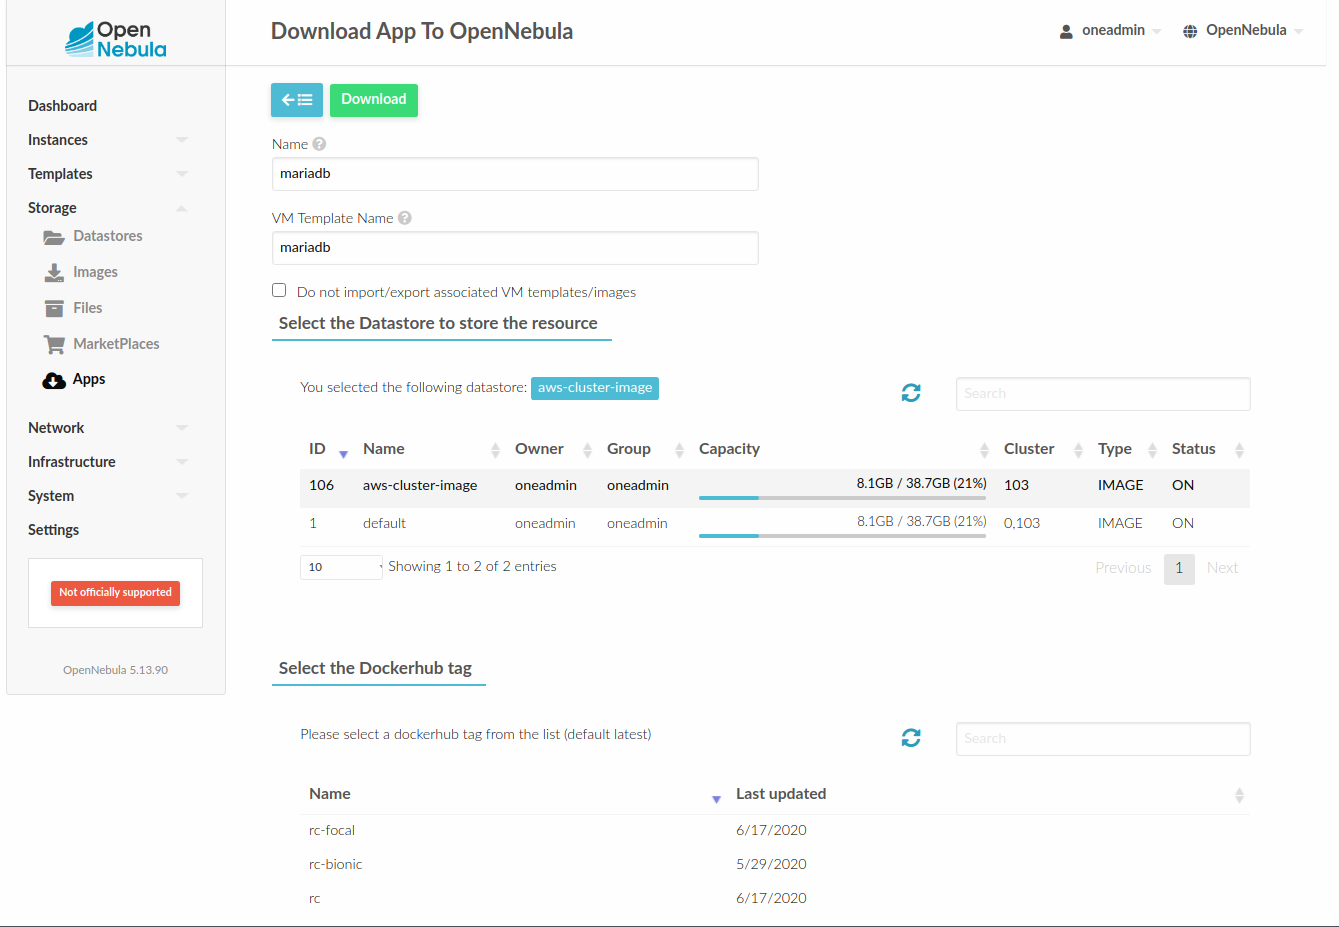This screenshot has height=927, width=1339.
Task: Click datastore ID 106 cell
Action: click(x=322, y=485)
